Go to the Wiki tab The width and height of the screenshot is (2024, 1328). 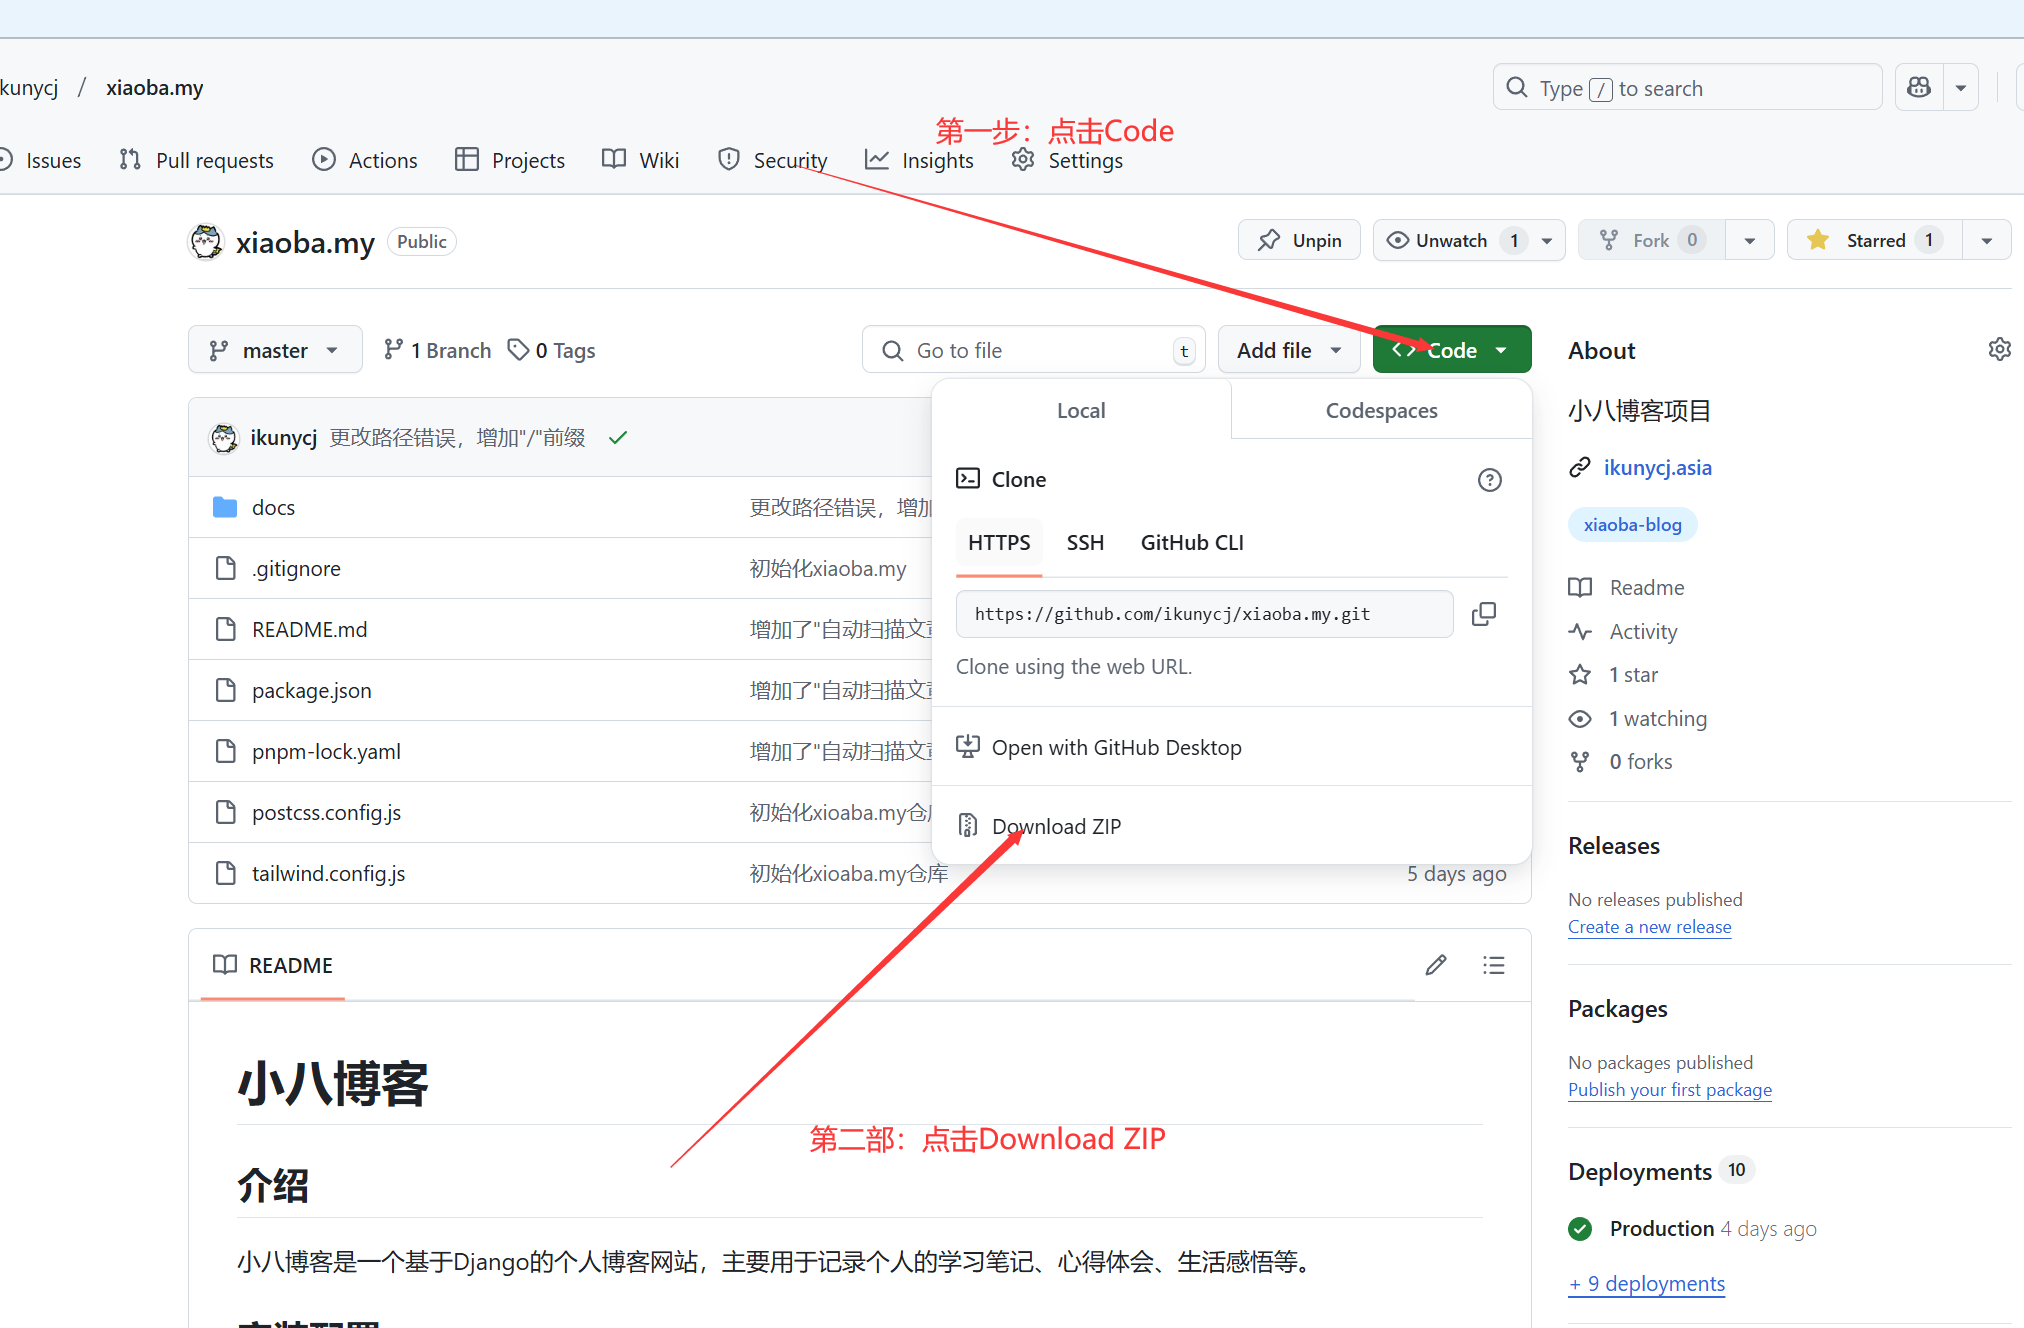coord(641,160)
